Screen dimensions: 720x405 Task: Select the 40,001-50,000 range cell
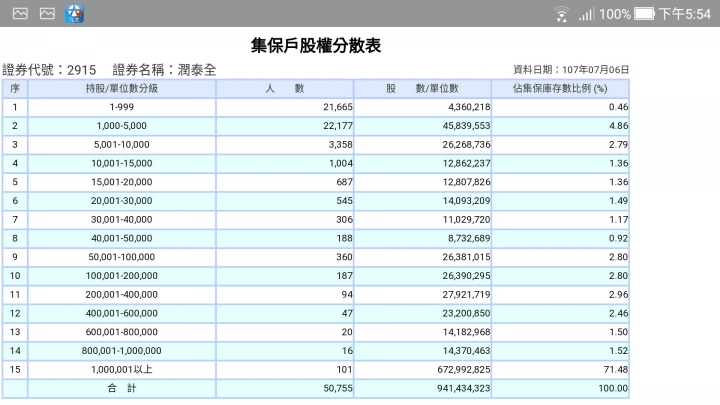pyautogui.click(x=122, y=238)
